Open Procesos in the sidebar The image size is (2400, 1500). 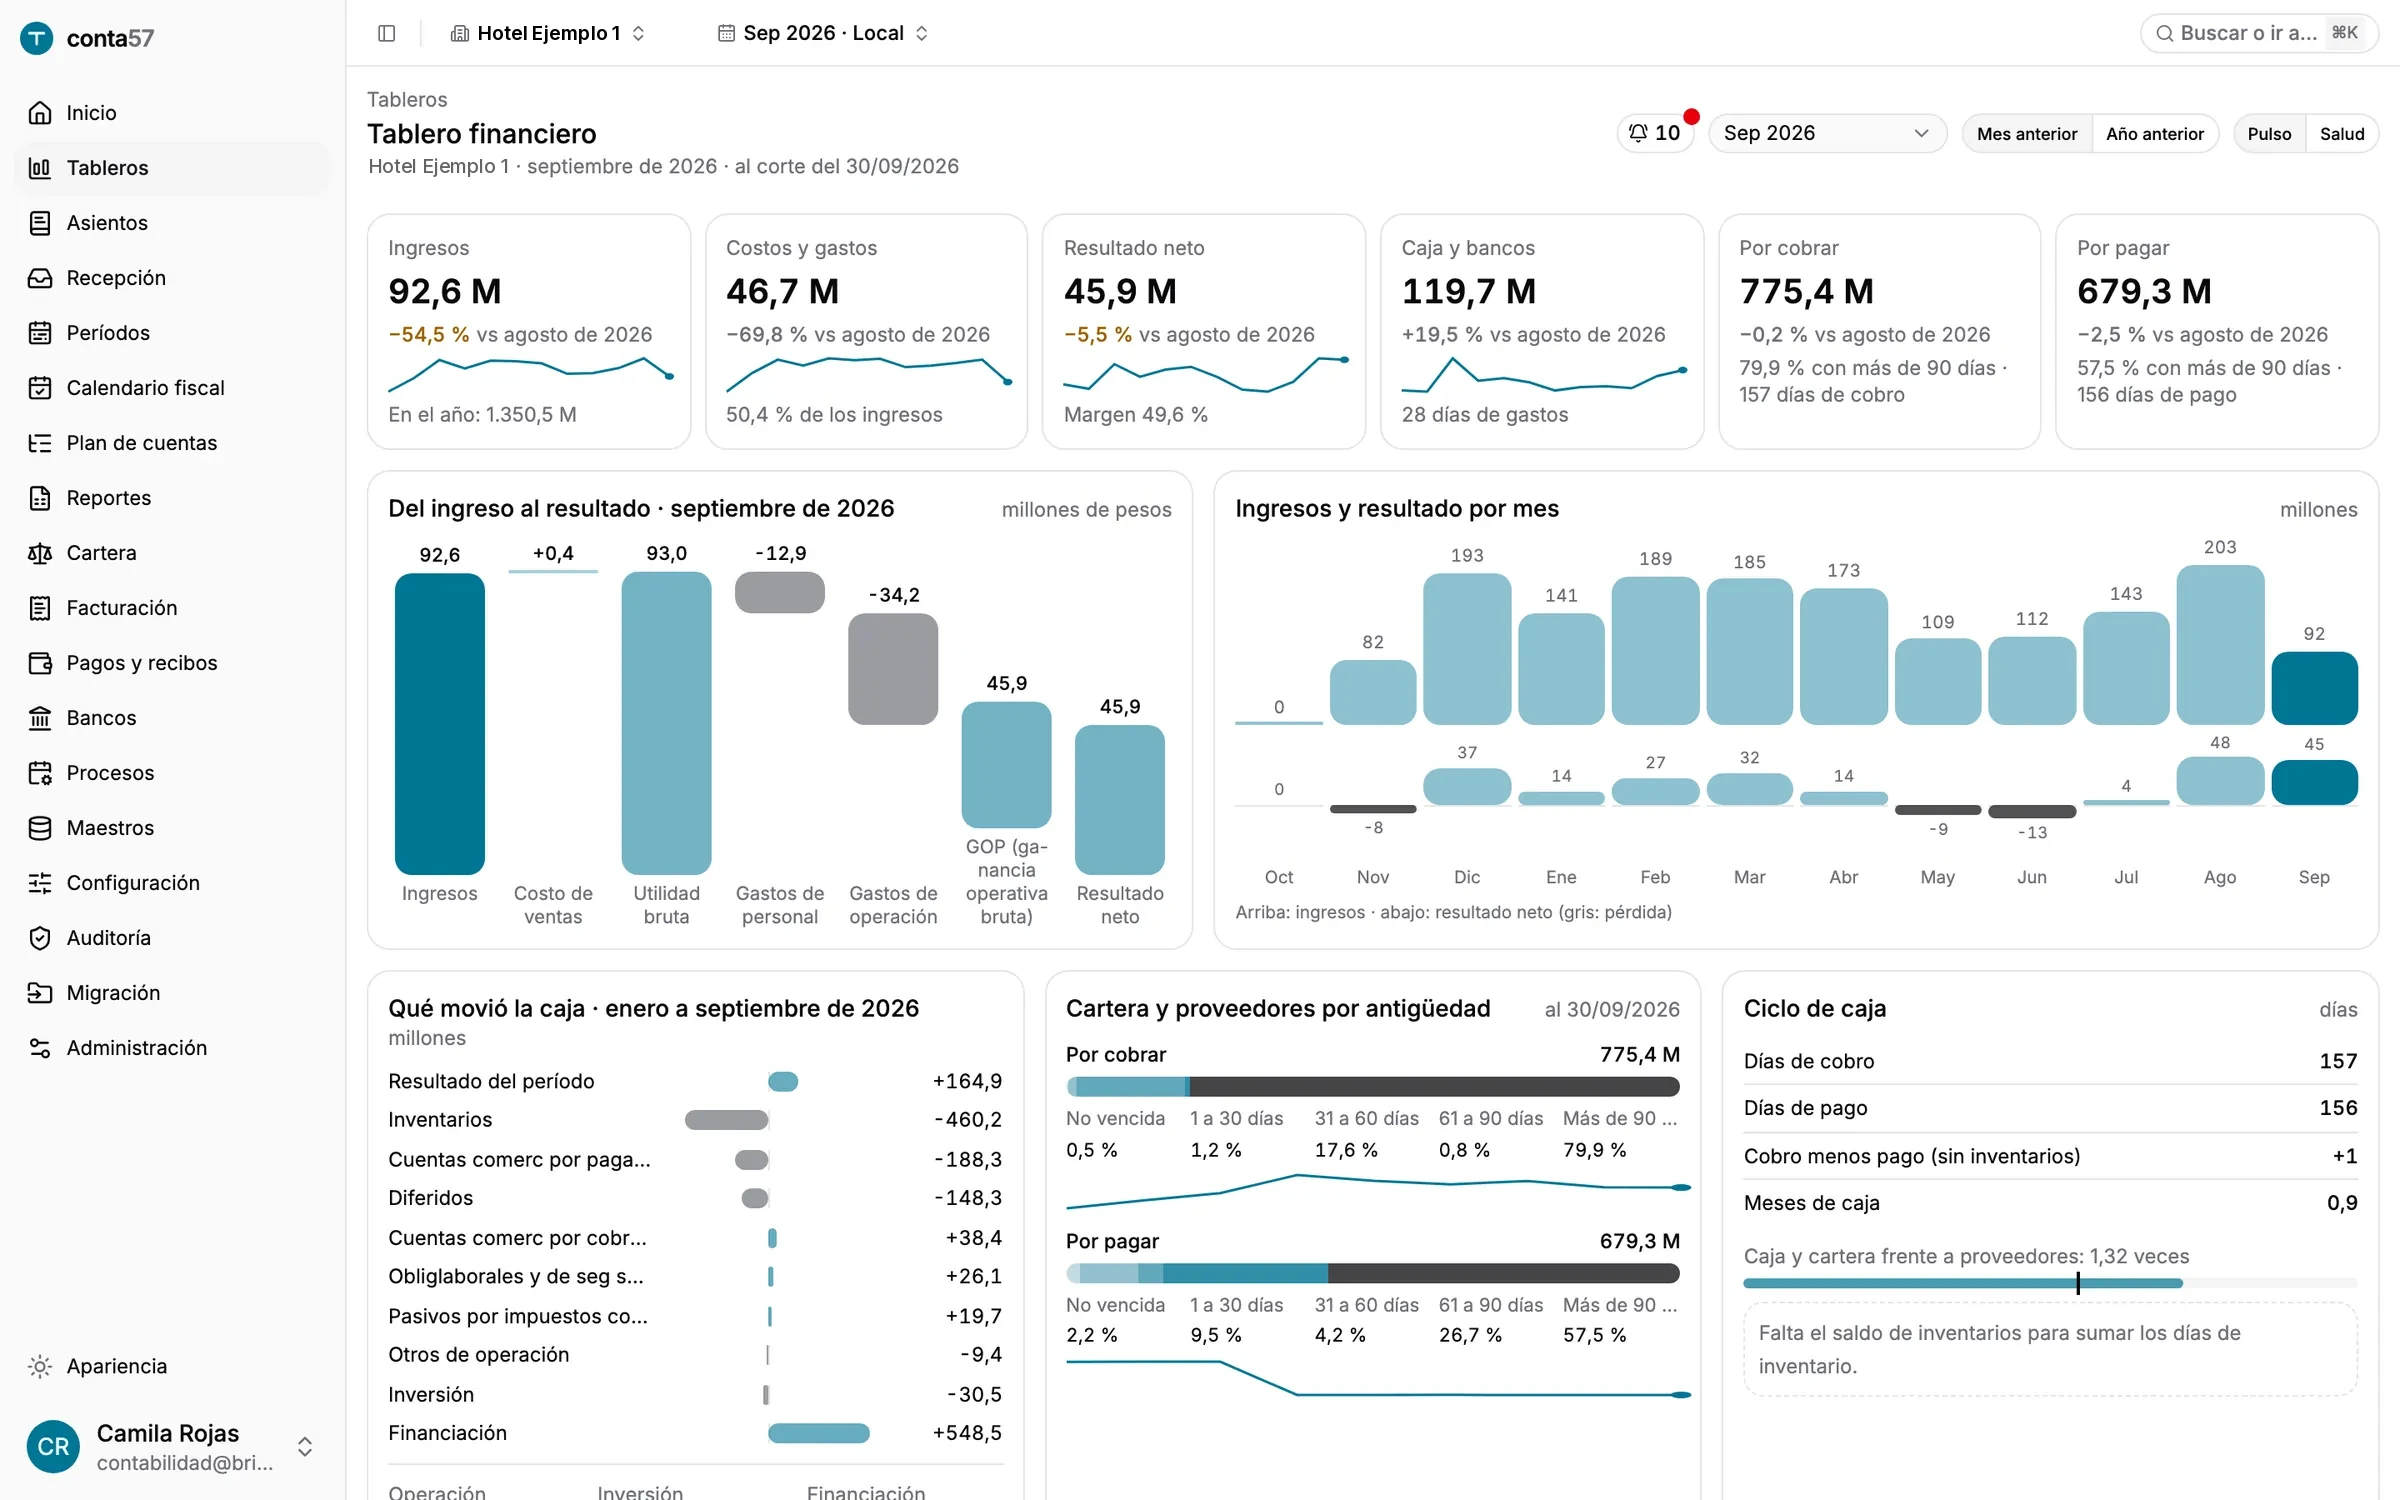(x=172, y=773)
